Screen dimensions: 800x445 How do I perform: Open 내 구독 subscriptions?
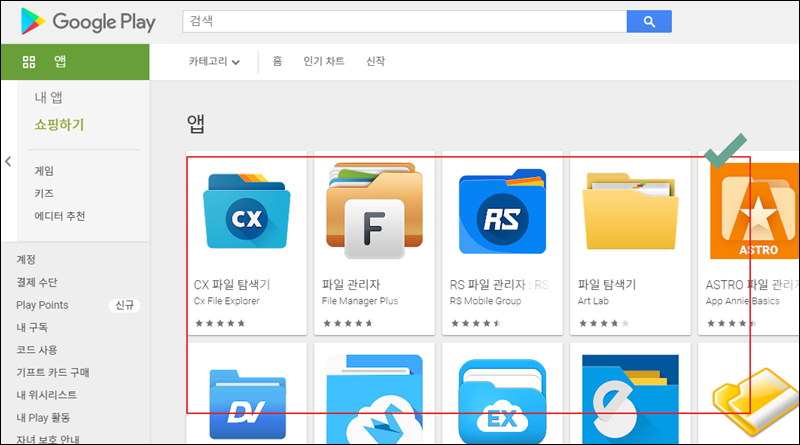32,327
